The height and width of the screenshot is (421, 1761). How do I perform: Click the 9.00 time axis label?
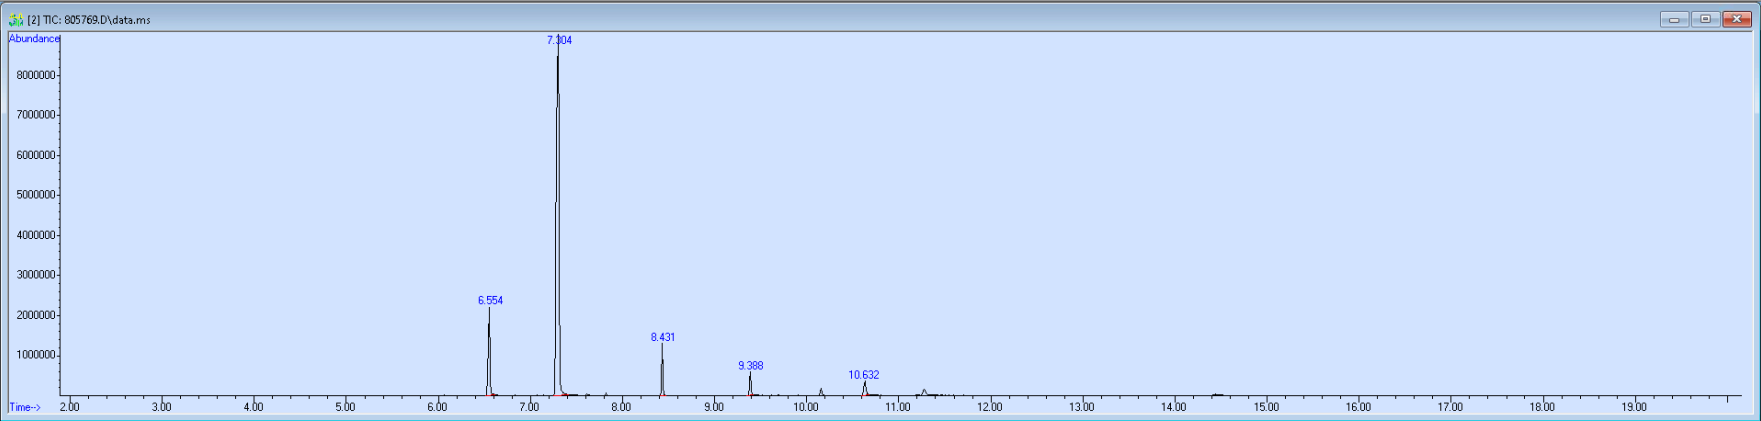pos(714,407)
